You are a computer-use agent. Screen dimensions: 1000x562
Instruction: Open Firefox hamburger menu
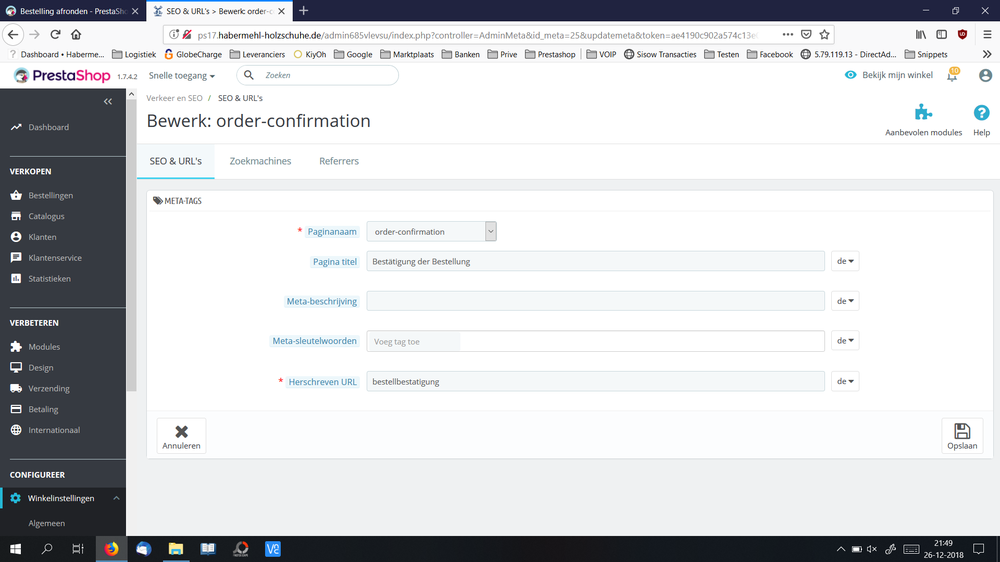(987, 34)
